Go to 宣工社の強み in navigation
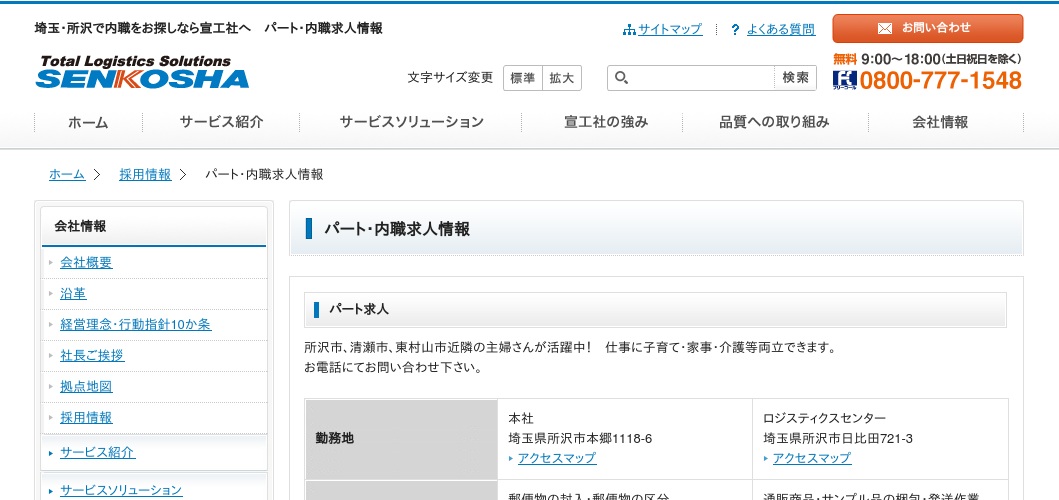 [606, 122]
